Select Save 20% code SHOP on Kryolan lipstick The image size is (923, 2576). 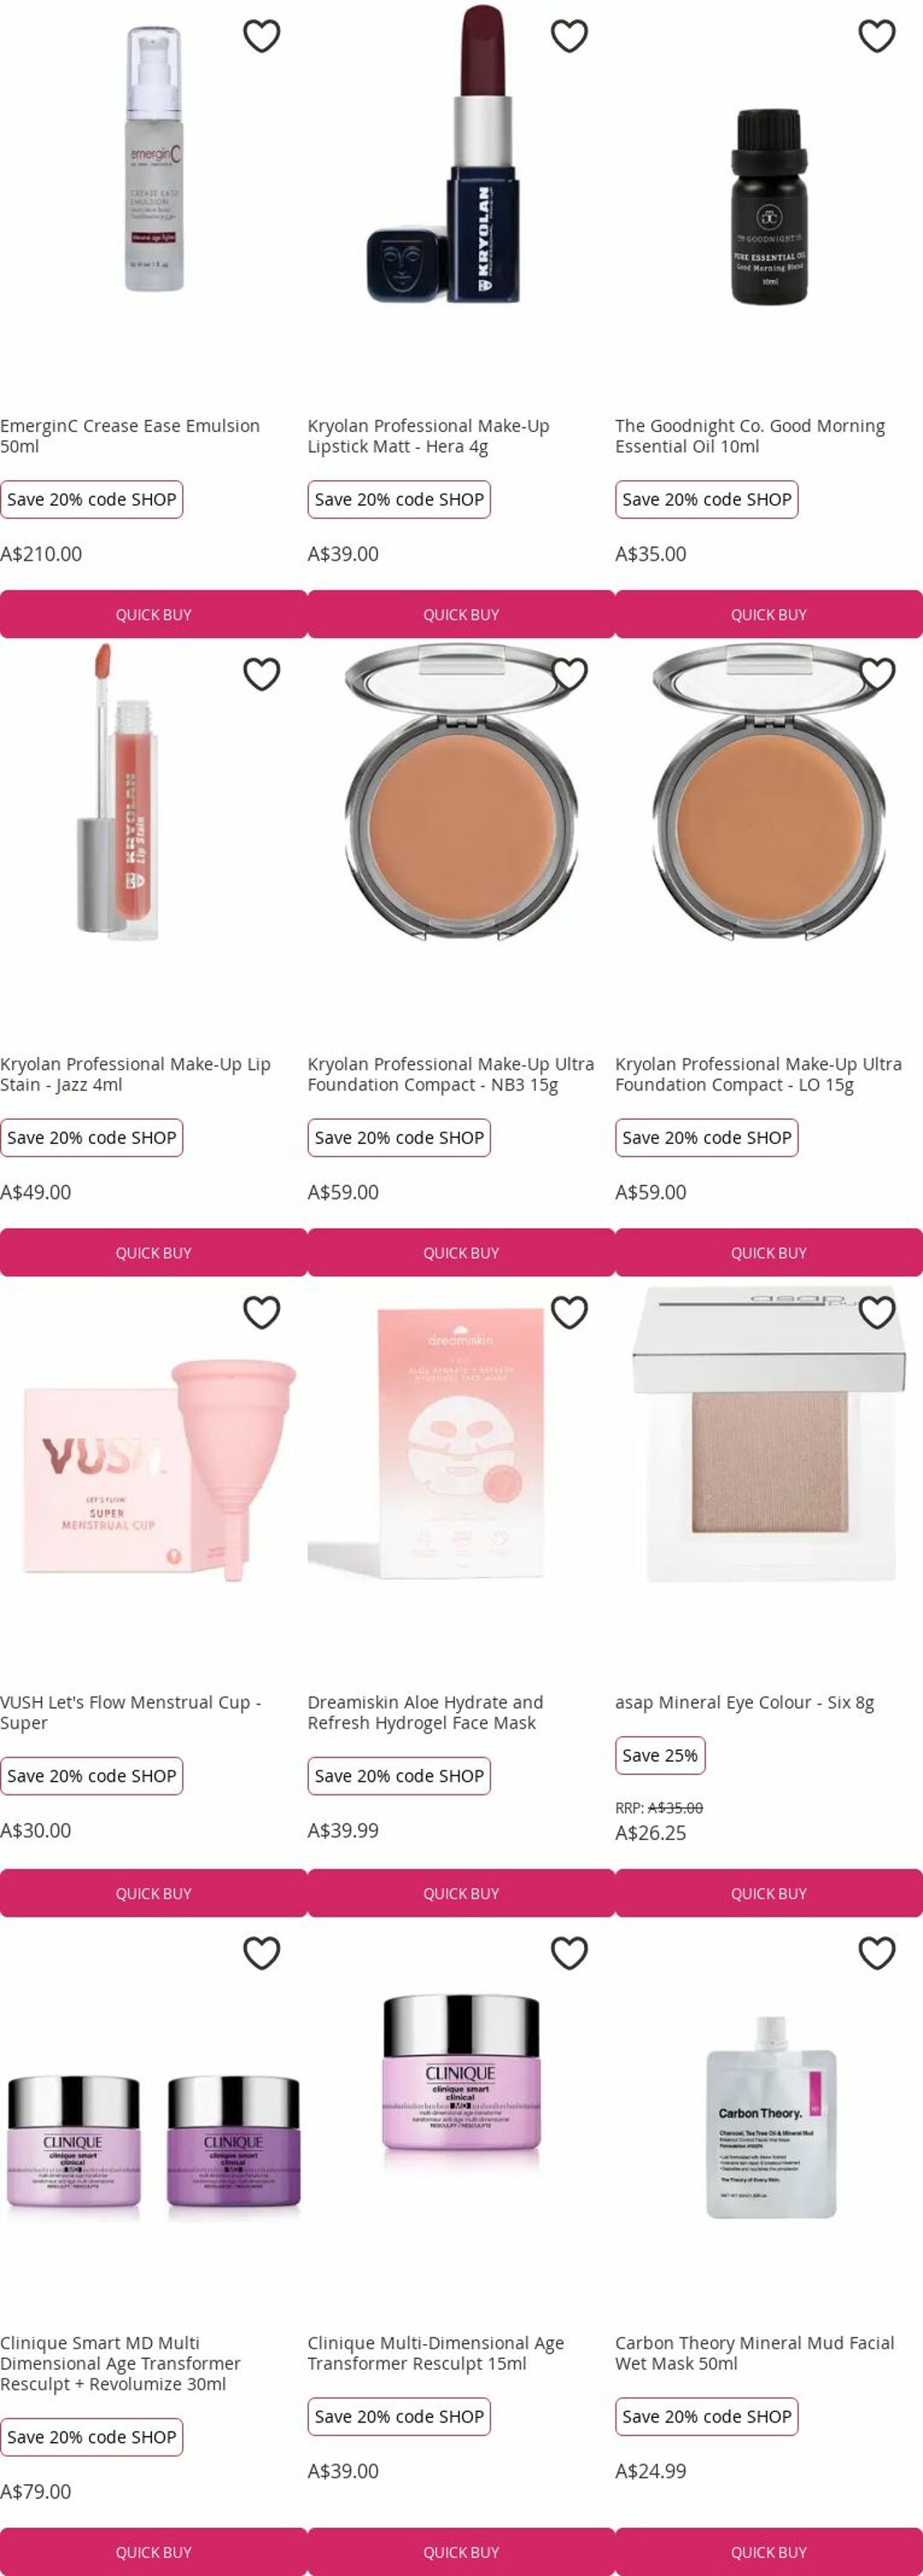point(399,499)
